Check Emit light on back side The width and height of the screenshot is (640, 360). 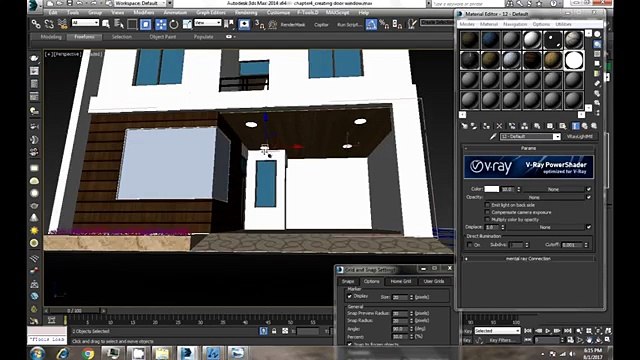coord(487,205)
